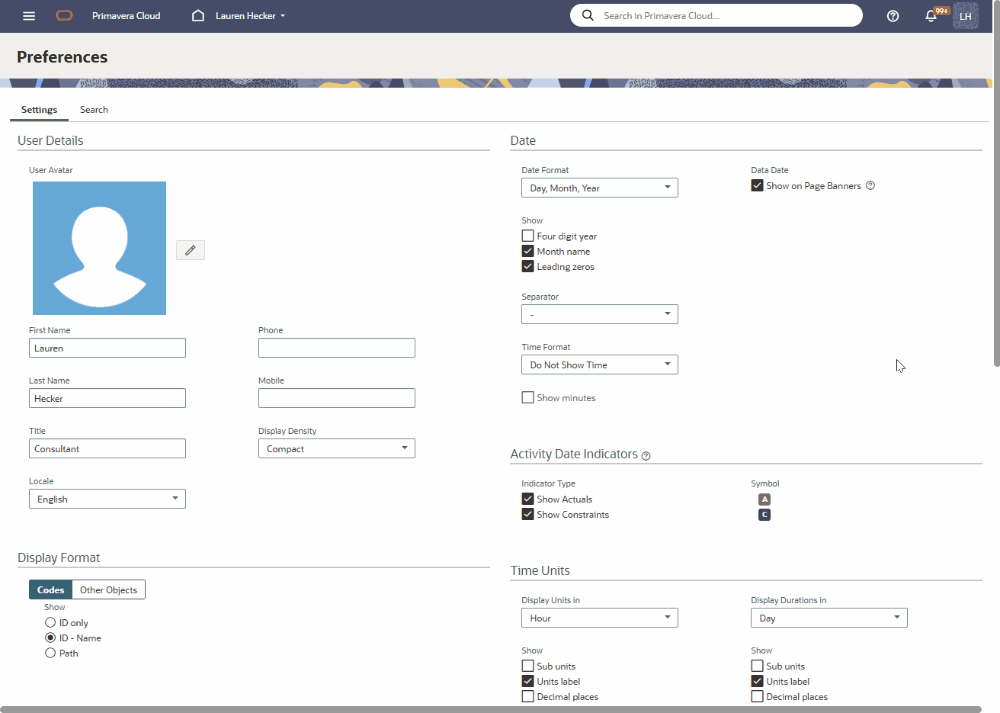Click the Title input field

coord(107,448)
